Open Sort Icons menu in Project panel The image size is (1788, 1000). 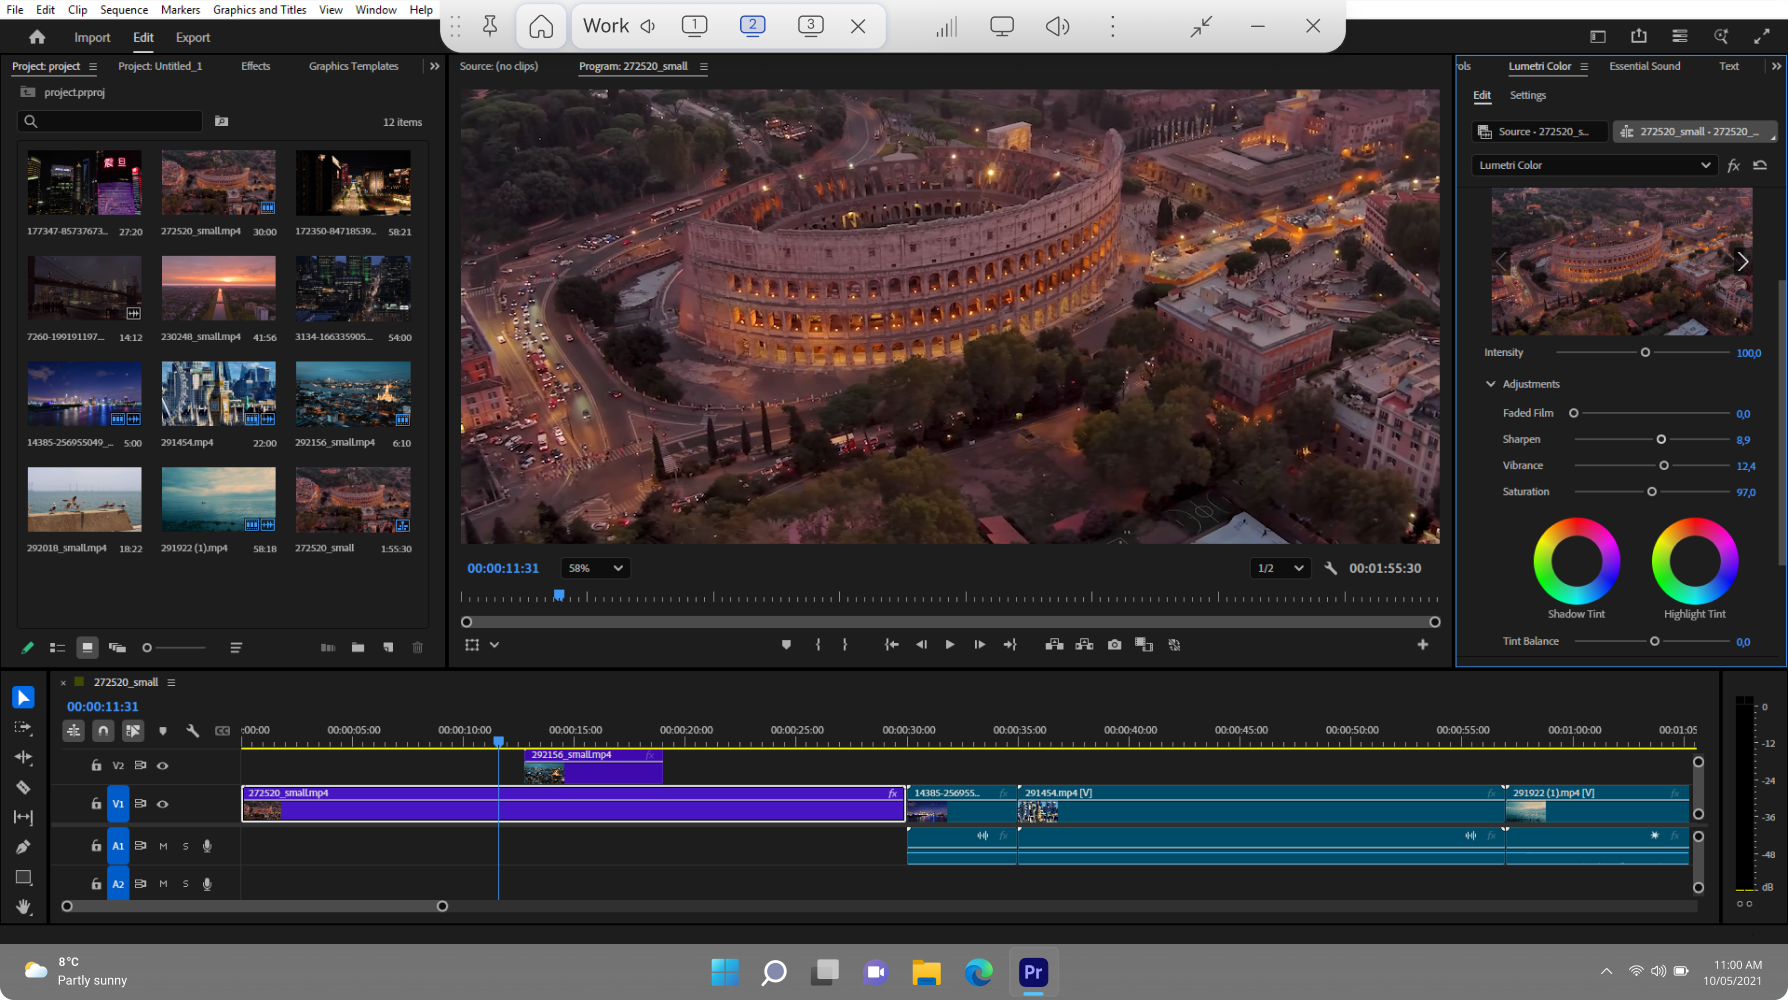click(x=236, y=648)
